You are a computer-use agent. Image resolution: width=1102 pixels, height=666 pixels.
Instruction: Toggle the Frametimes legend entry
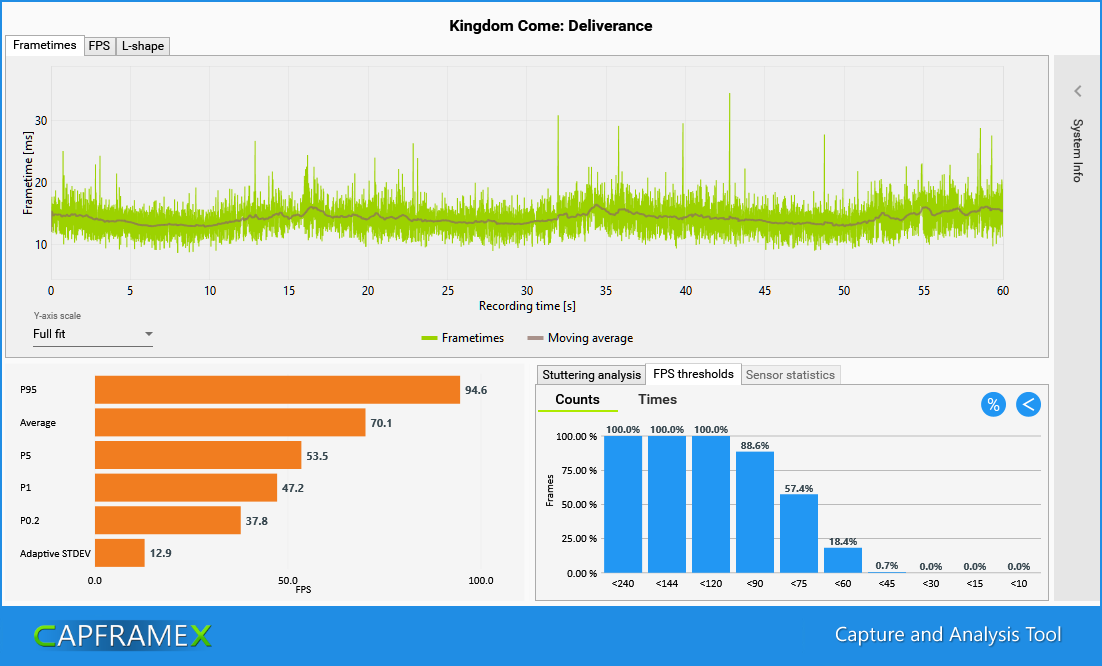pyautogui.click(x=462, y=338)
